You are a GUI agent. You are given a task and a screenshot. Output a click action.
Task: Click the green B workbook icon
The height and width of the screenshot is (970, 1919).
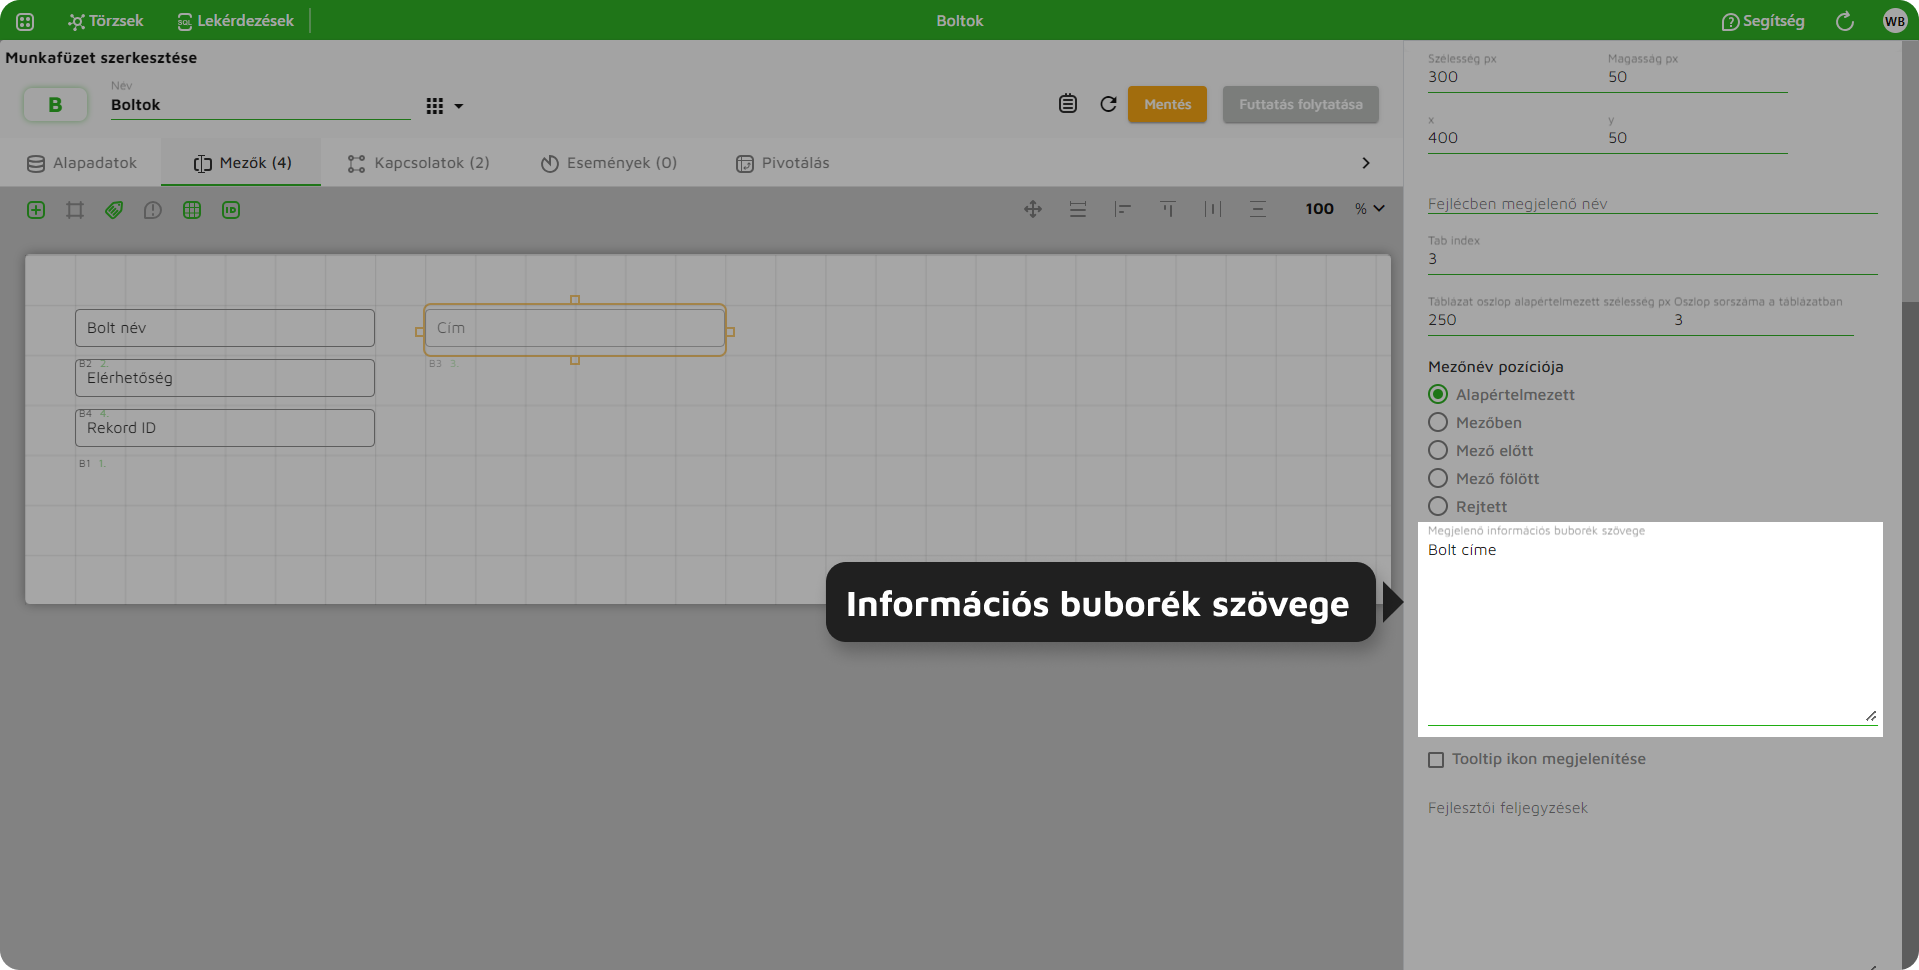point(55,104)
